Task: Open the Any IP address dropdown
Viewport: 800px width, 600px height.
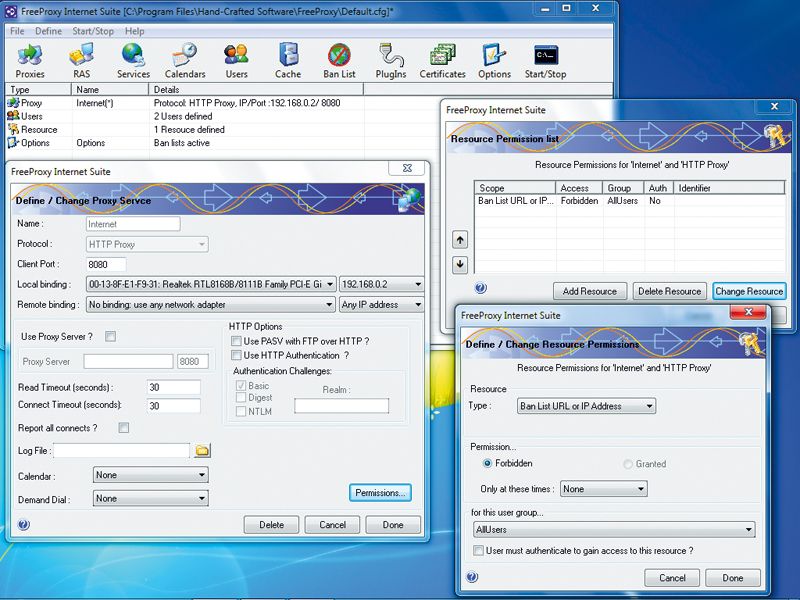Action: 382,305
